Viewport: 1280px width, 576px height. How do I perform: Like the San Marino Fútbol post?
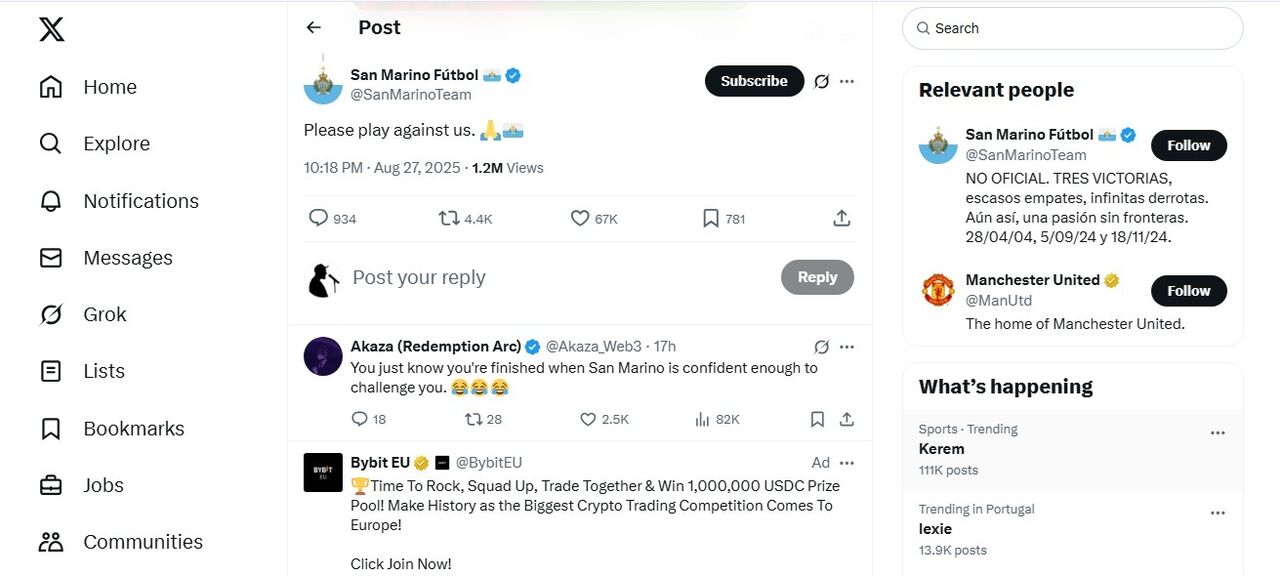580,218
